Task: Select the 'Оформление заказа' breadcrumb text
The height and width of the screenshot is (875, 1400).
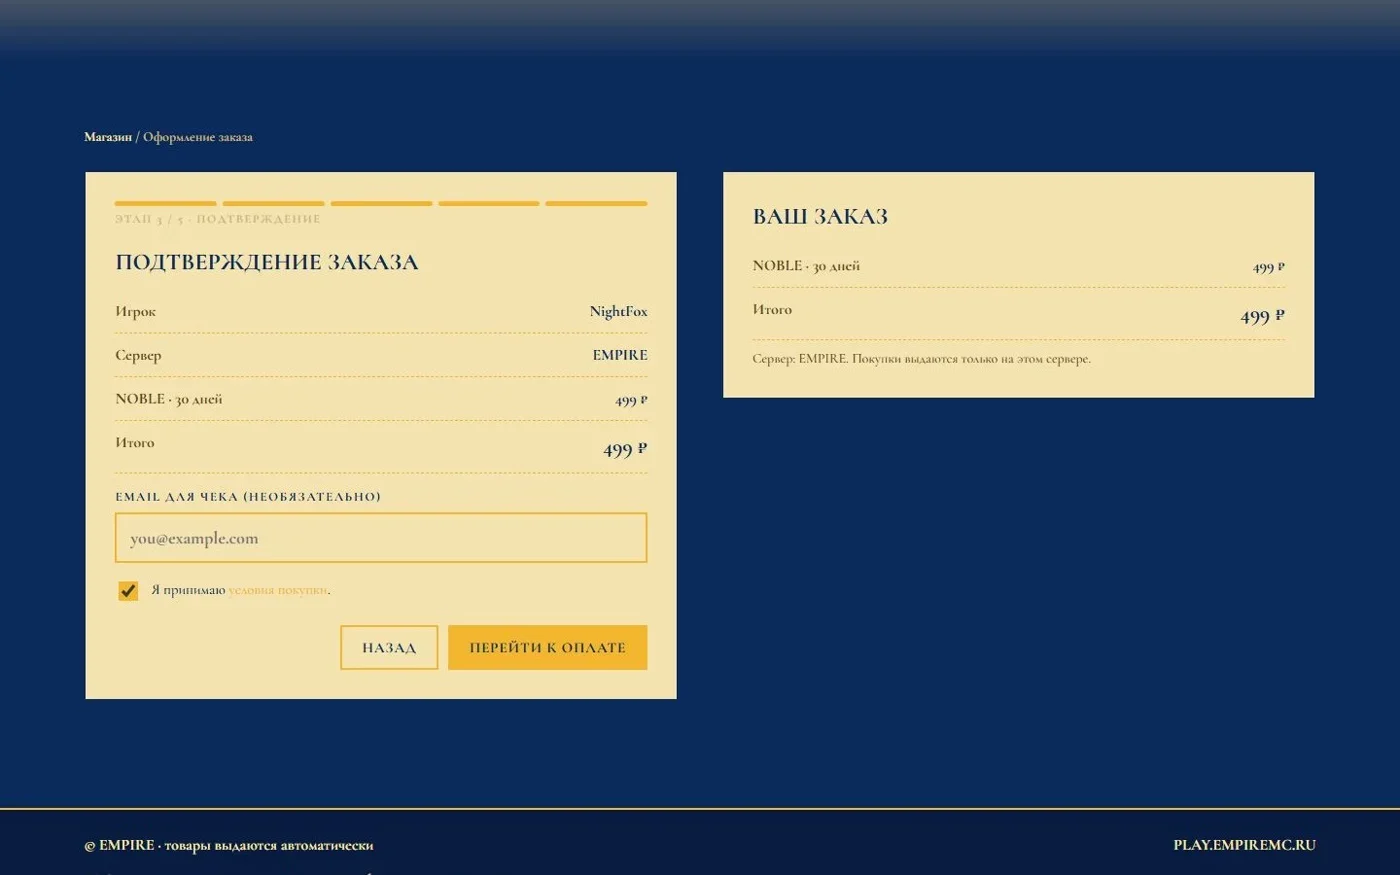Action: (x=198, y=137)
